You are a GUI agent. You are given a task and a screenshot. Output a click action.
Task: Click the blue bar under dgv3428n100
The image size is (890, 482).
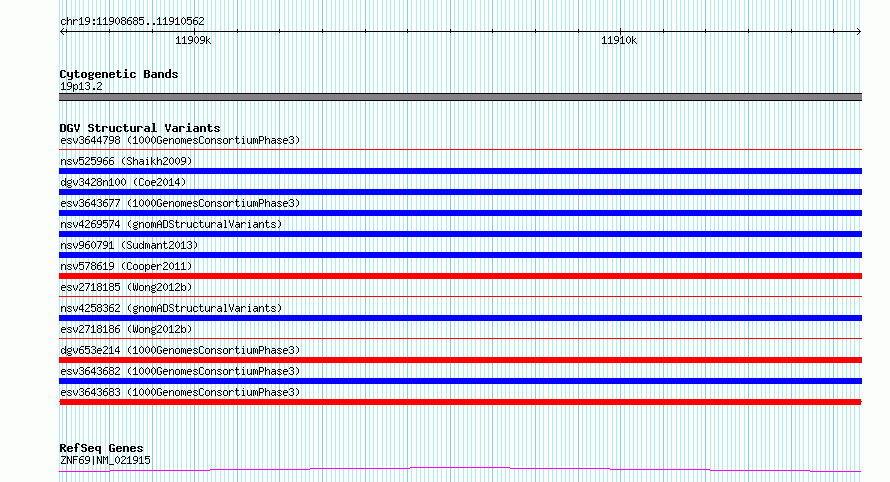tap(460, 192)
